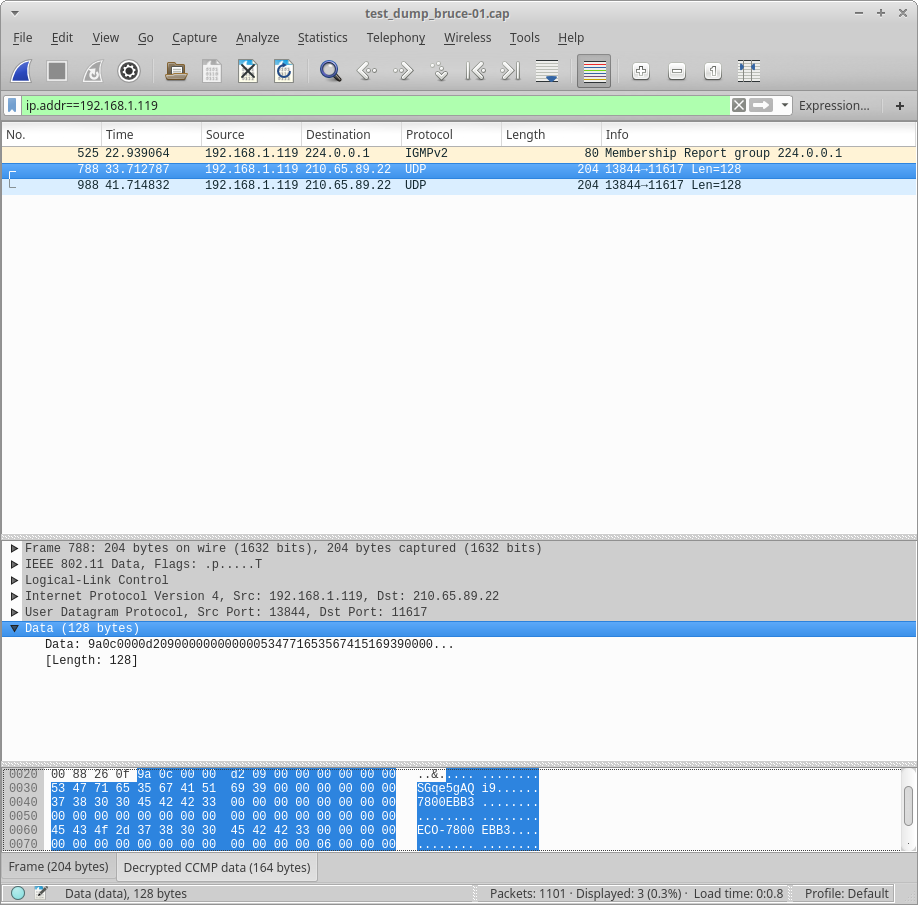Expand the IEEE 802.11 Data node
The height and width of the screenshot is (905, 918).
coord(15,564)
